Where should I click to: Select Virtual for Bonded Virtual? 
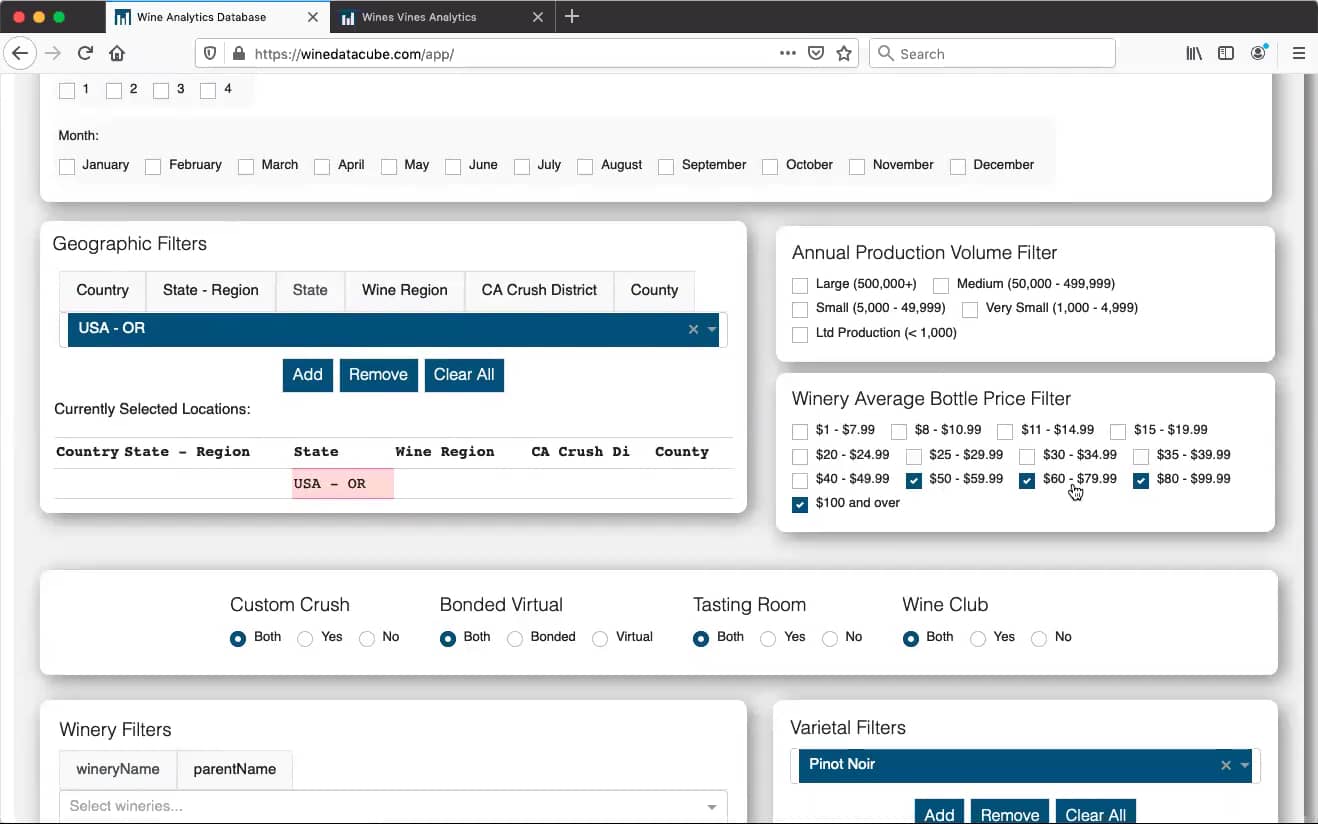click(x=600, y=638)
